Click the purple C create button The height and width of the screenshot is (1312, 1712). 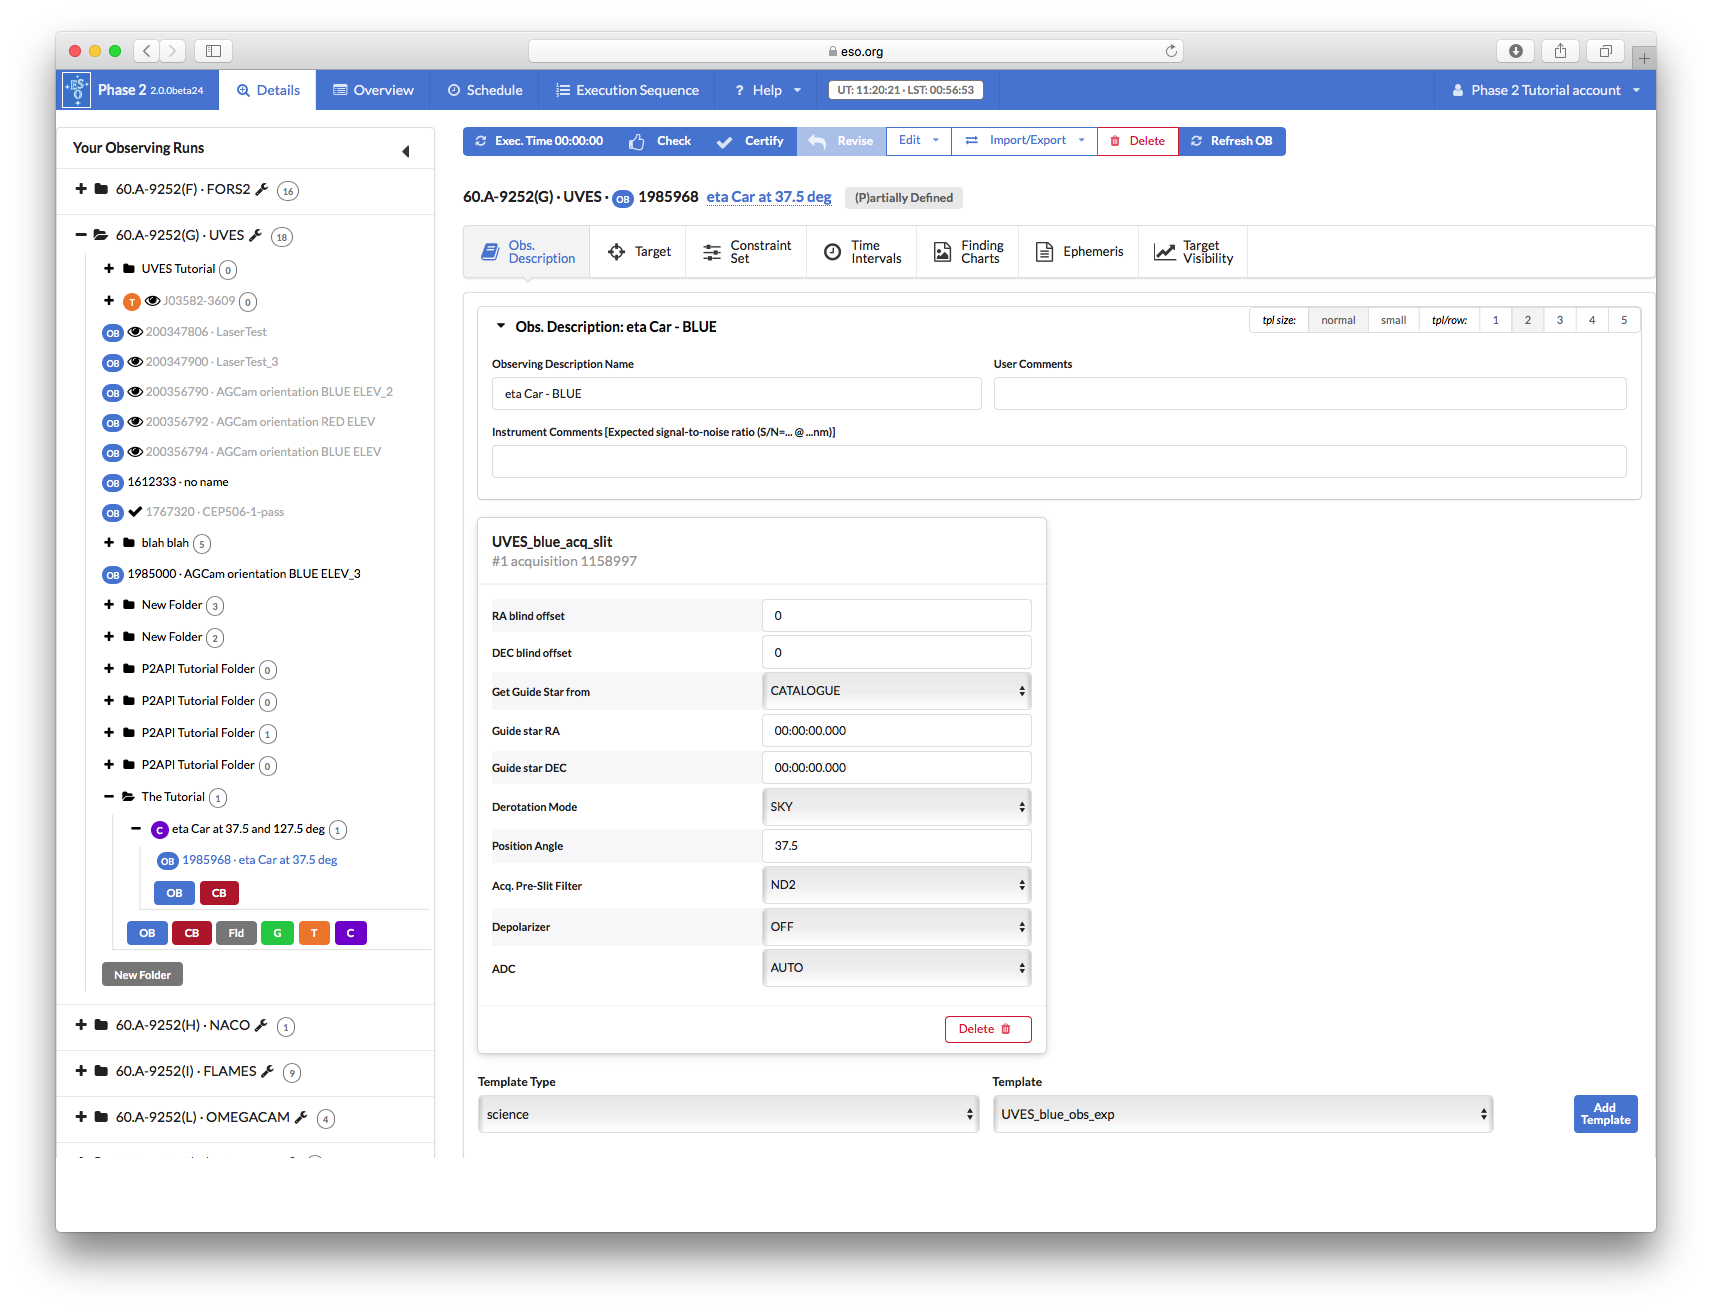click(350, 933)
